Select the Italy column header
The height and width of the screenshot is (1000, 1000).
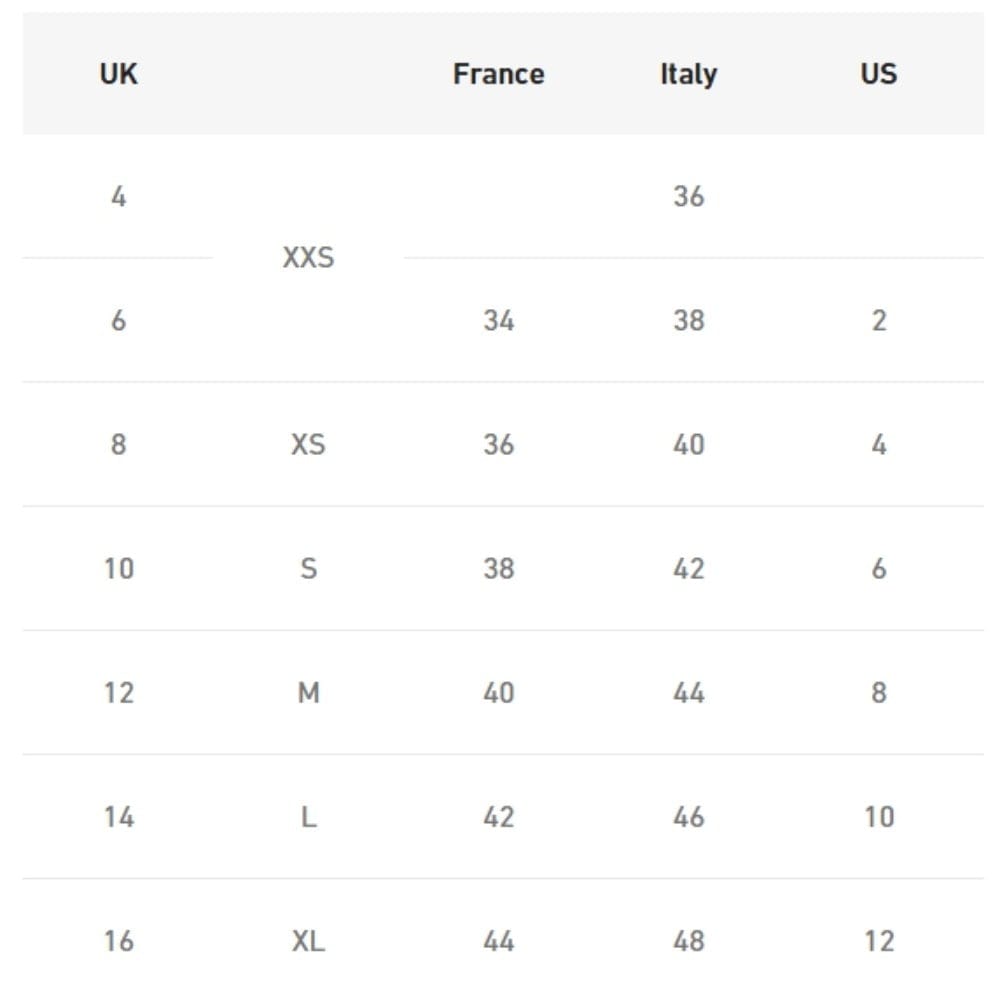coord(688,74)
